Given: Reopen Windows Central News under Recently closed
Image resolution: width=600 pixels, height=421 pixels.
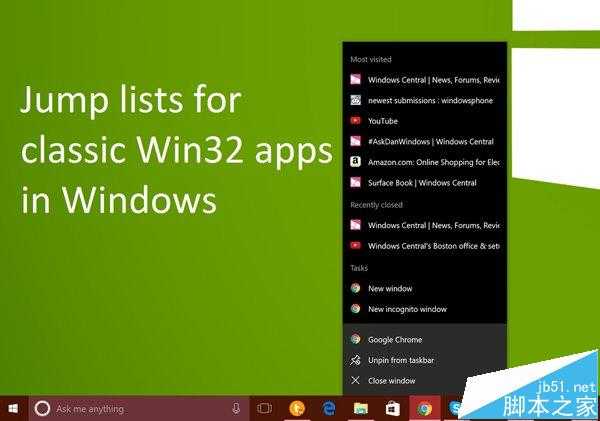Looking at the screenshot, I should click(425, 225).
